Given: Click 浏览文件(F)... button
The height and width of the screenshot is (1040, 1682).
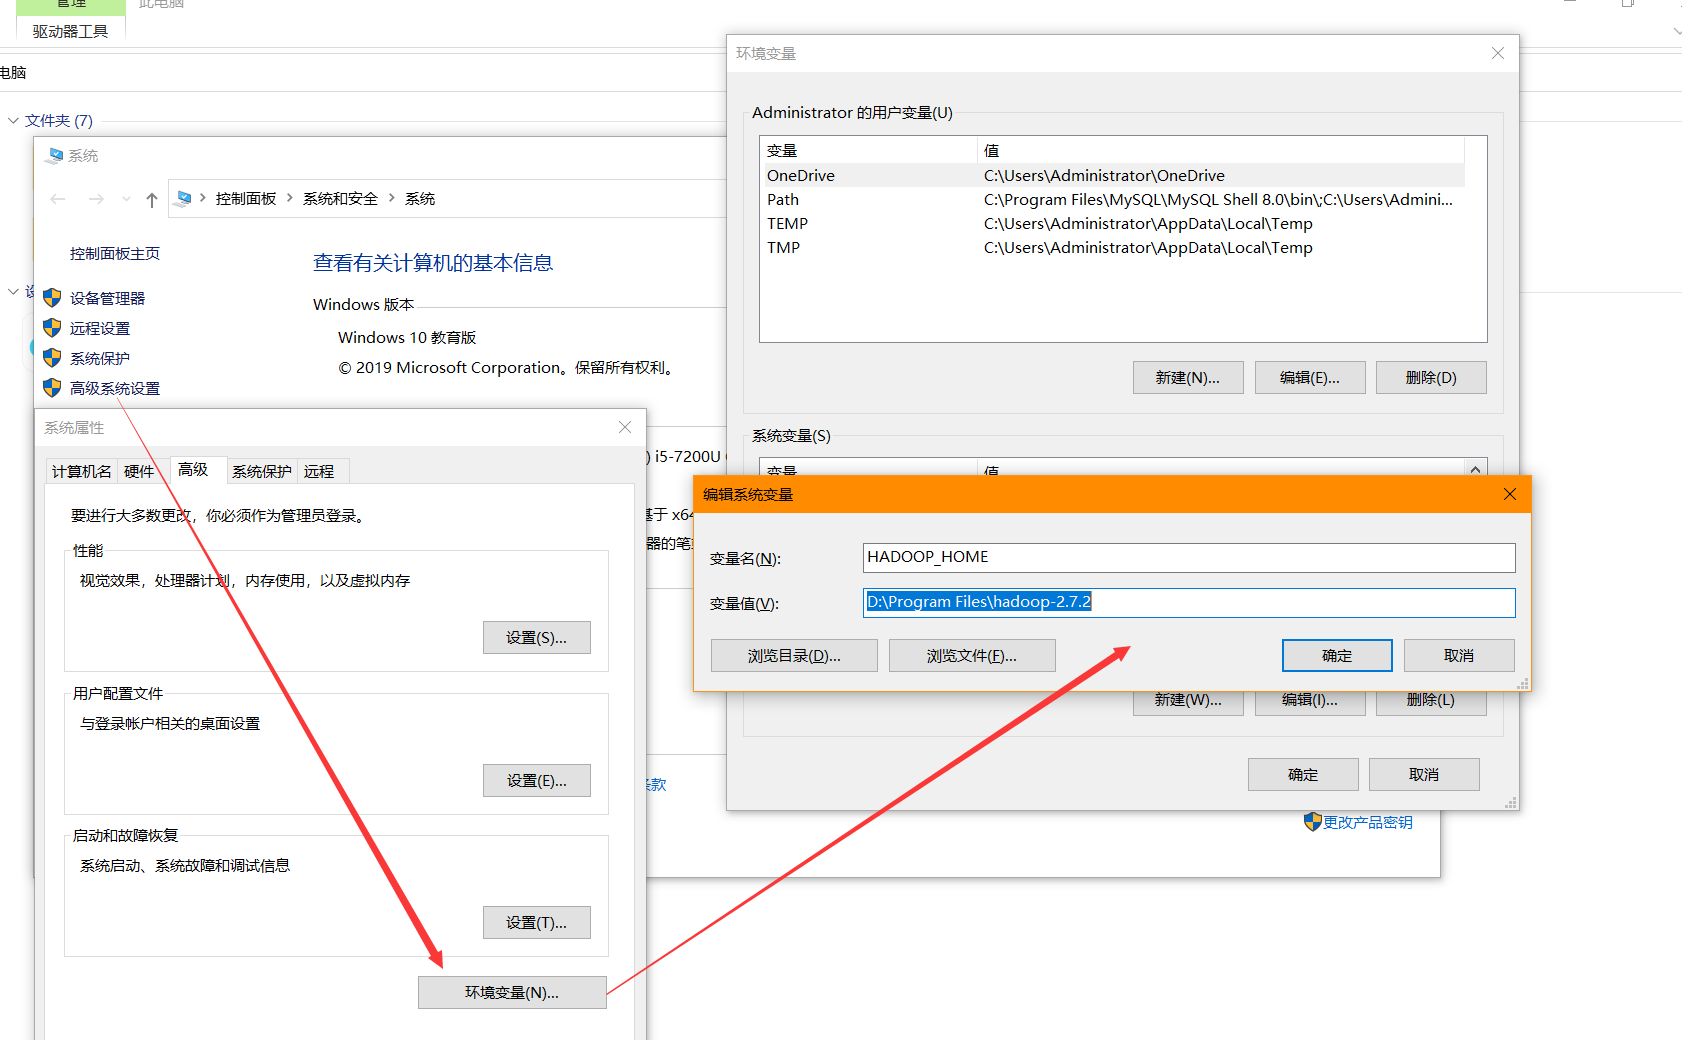Looking at the screenshot, I should coord(972,656).
